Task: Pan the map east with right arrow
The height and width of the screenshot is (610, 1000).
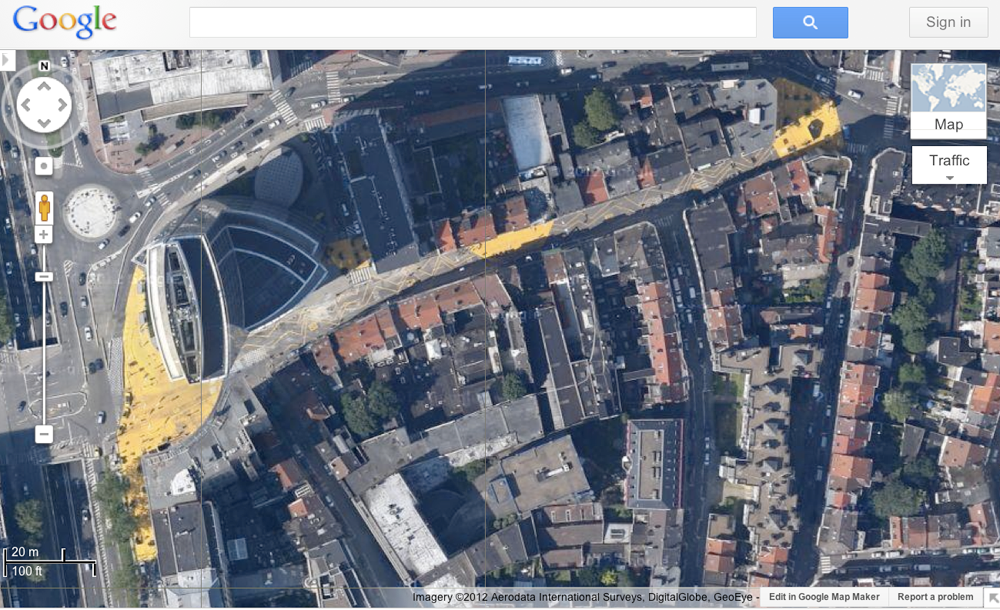Action: (x=62, y=105)
